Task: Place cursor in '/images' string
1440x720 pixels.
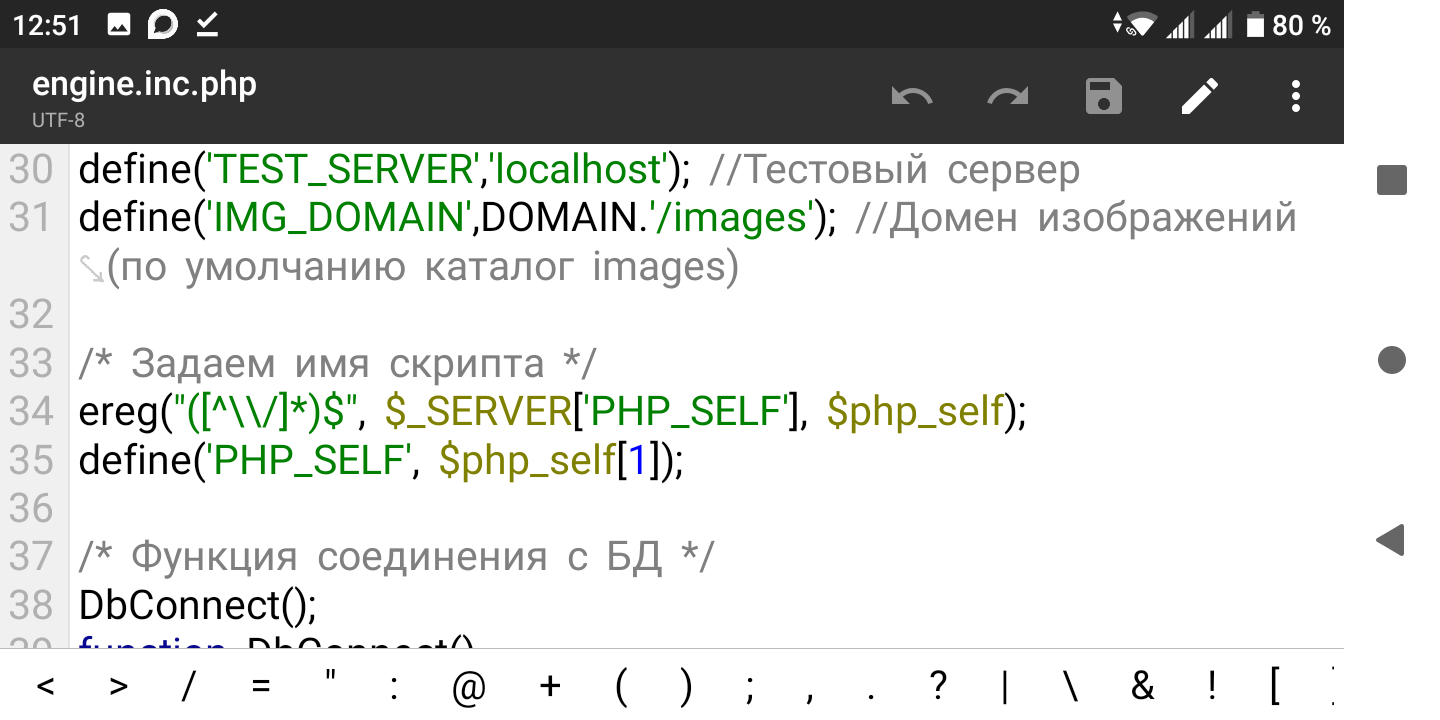Action: (x=732, y=218)
